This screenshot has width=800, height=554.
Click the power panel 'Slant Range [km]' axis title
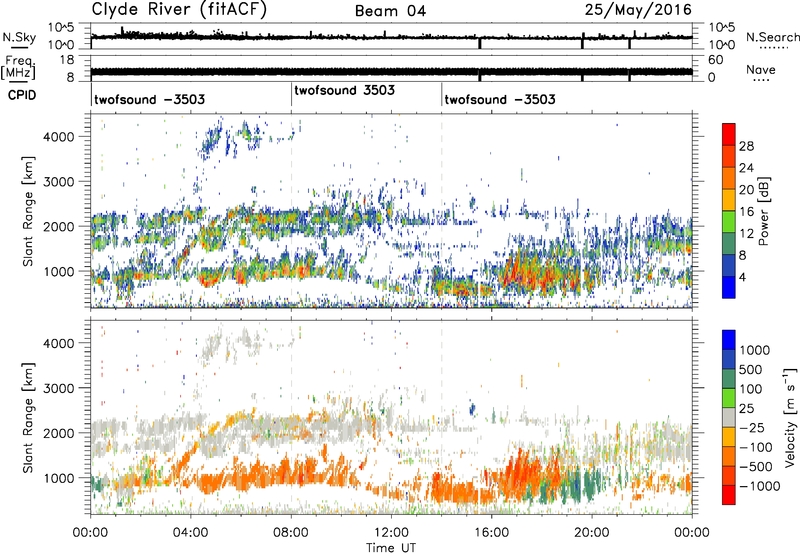(x=28, y=211)
